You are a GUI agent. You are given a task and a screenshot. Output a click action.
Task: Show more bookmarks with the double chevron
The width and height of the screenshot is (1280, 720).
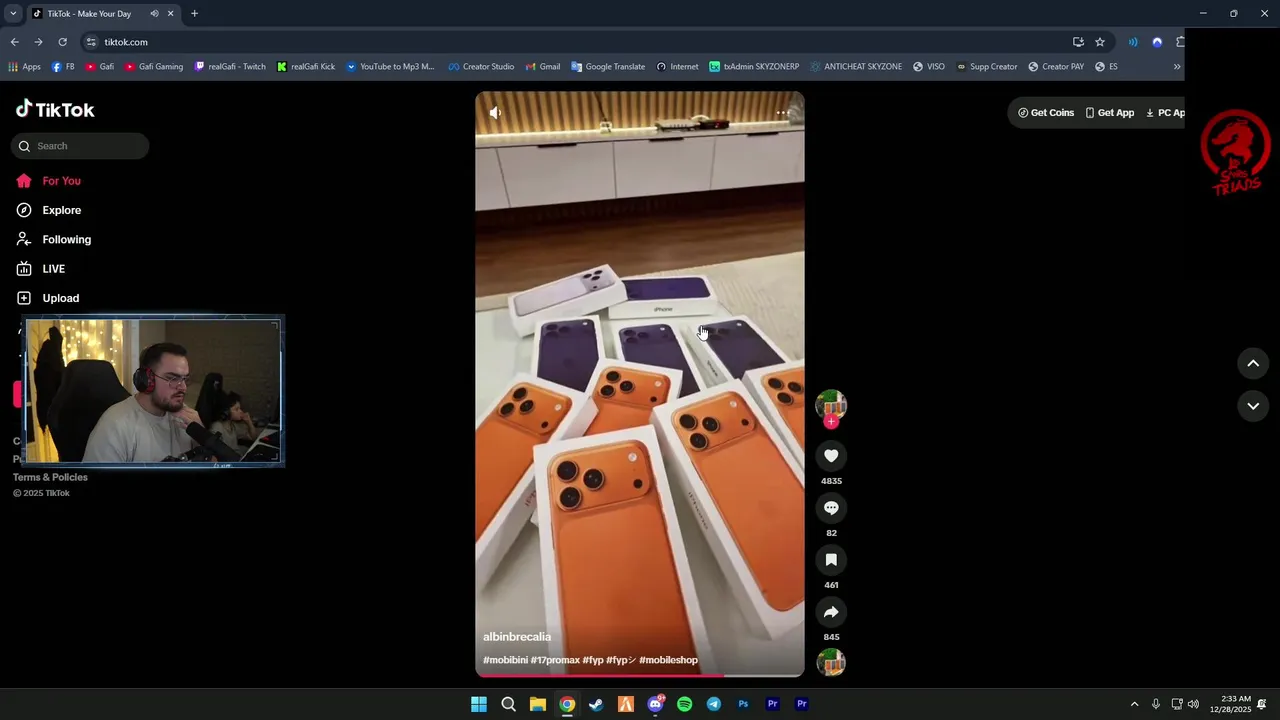pos(1176,67)
